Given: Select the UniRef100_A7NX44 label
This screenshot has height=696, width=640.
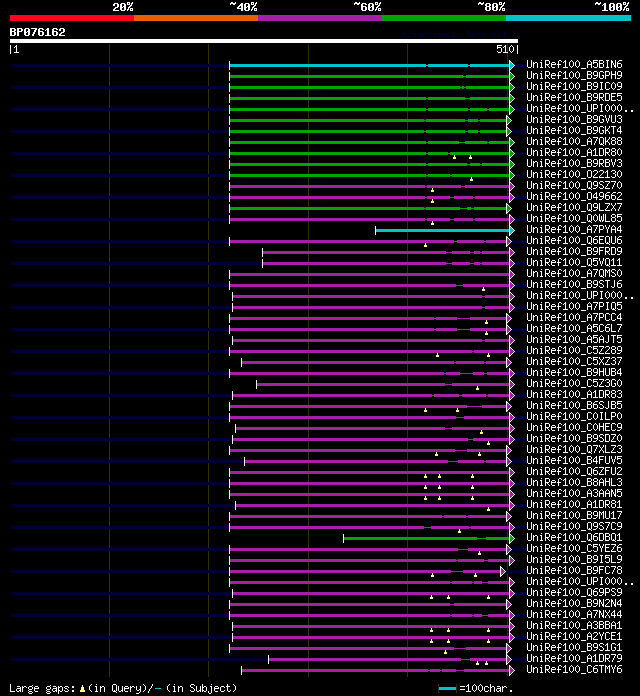Looking at the screenshot, I should (x=574, y=614).
